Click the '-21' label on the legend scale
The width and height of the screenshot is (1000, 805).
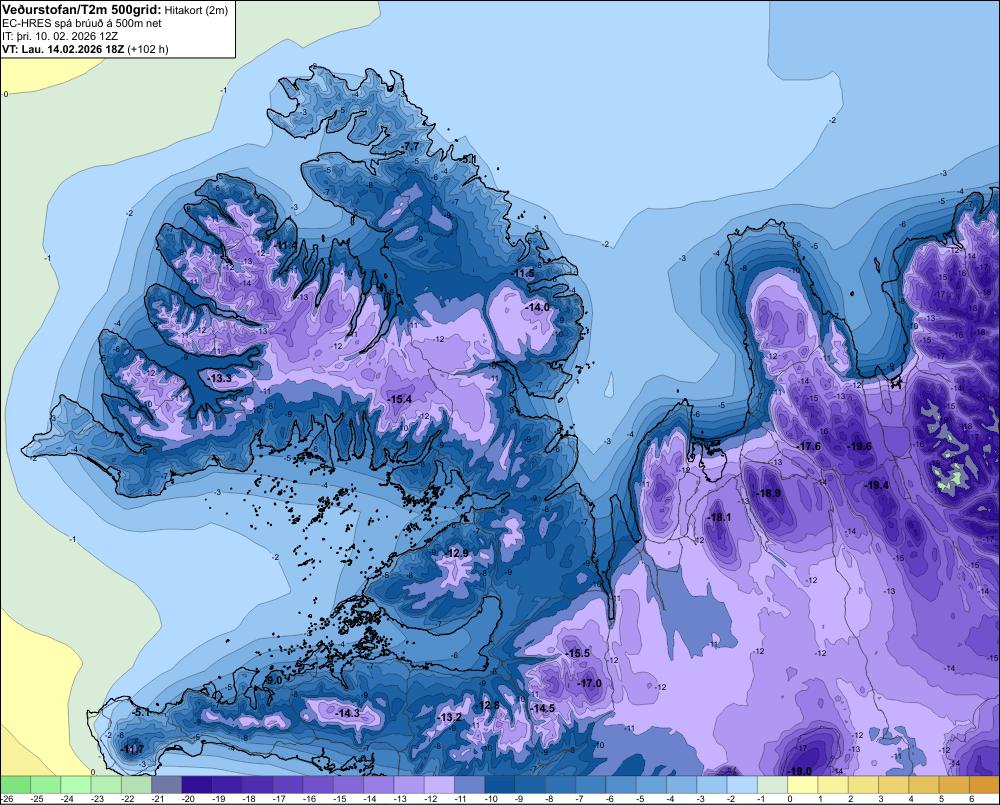point(158,799)
